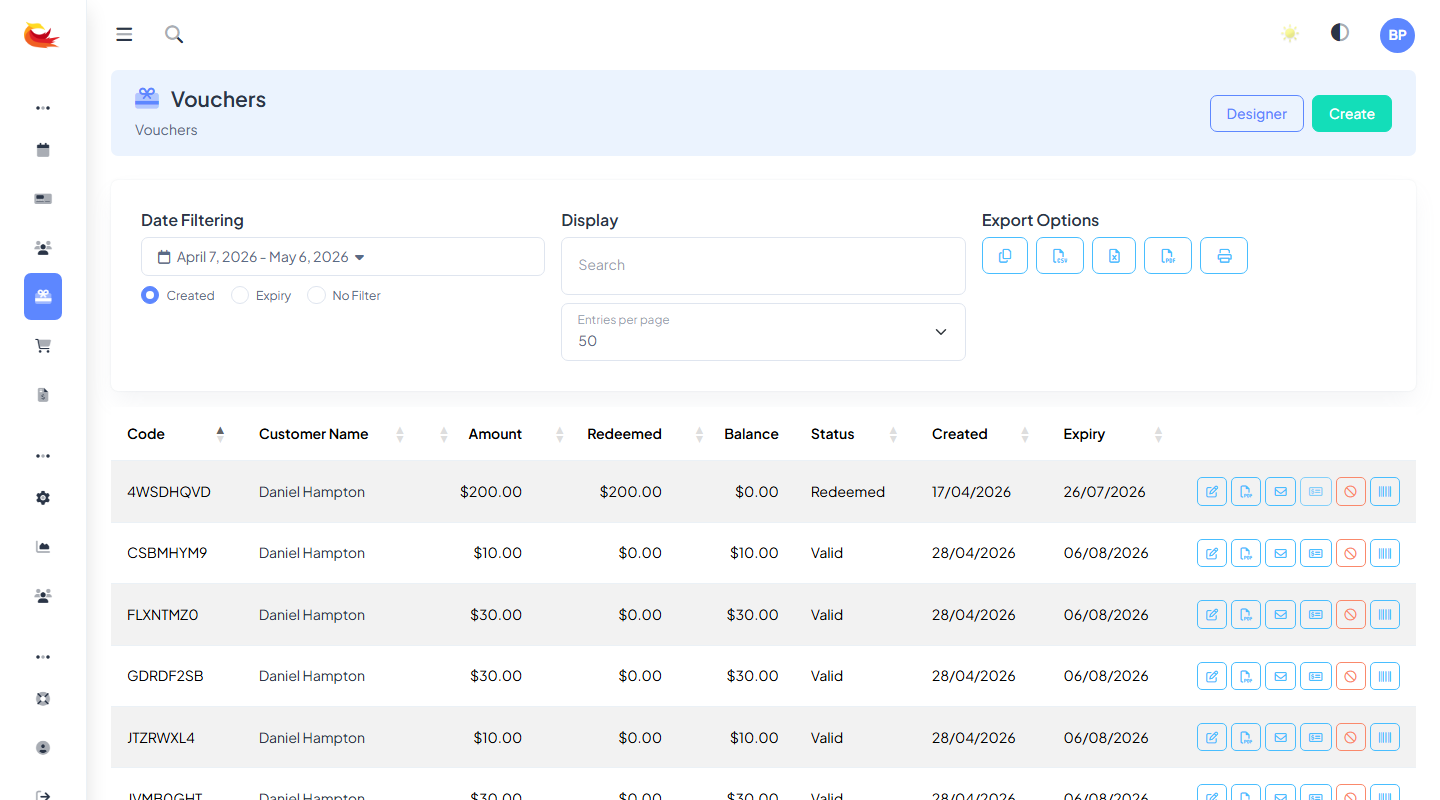The image size is (1440, 800).
Task: Export vouchers to Excel spreadsheet
Action: pyautogui.click(x=1114, y=256)
